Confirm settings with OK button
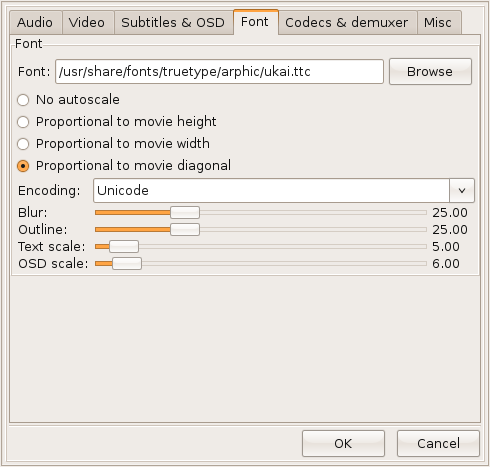 343,443
